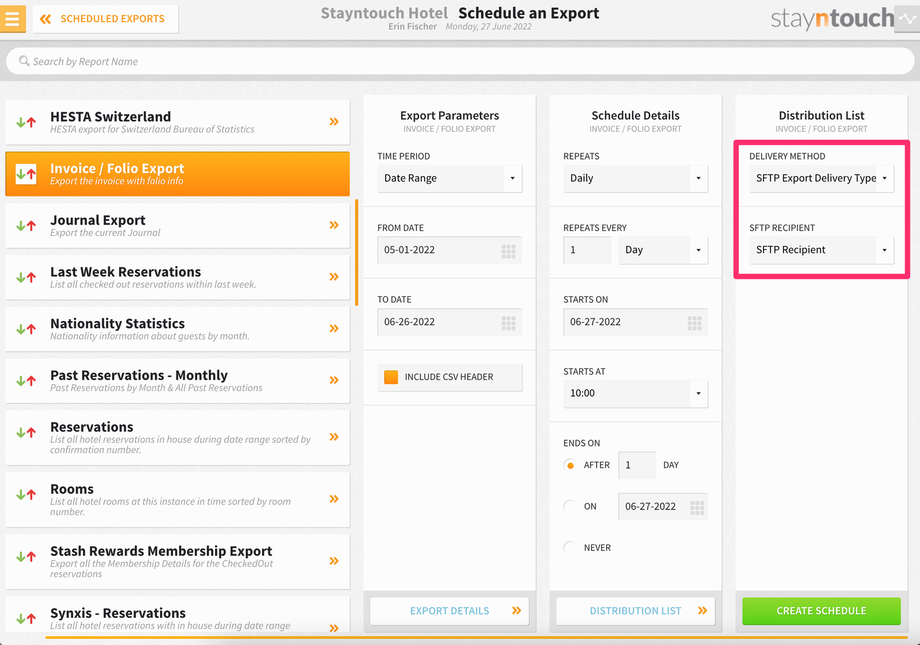Open Nationality Statistics chevron
The image size is (920, 645).
(334, 328)
